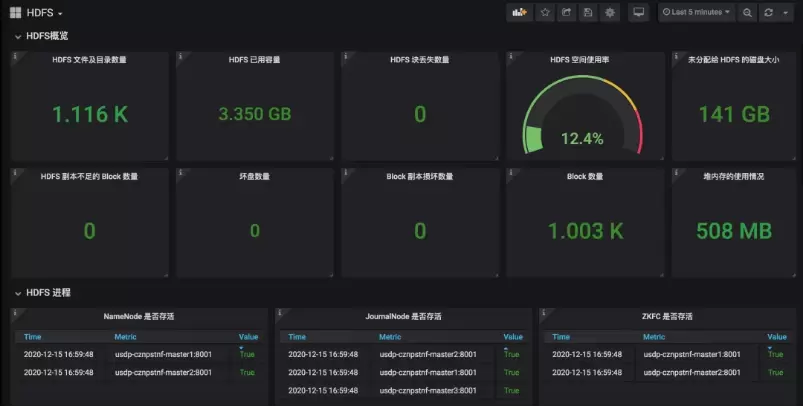Click info icon on HDFS 已用容量 panel
Image resolution: width=803 pixels, height=407 pixels.
(x=181, y=58)
